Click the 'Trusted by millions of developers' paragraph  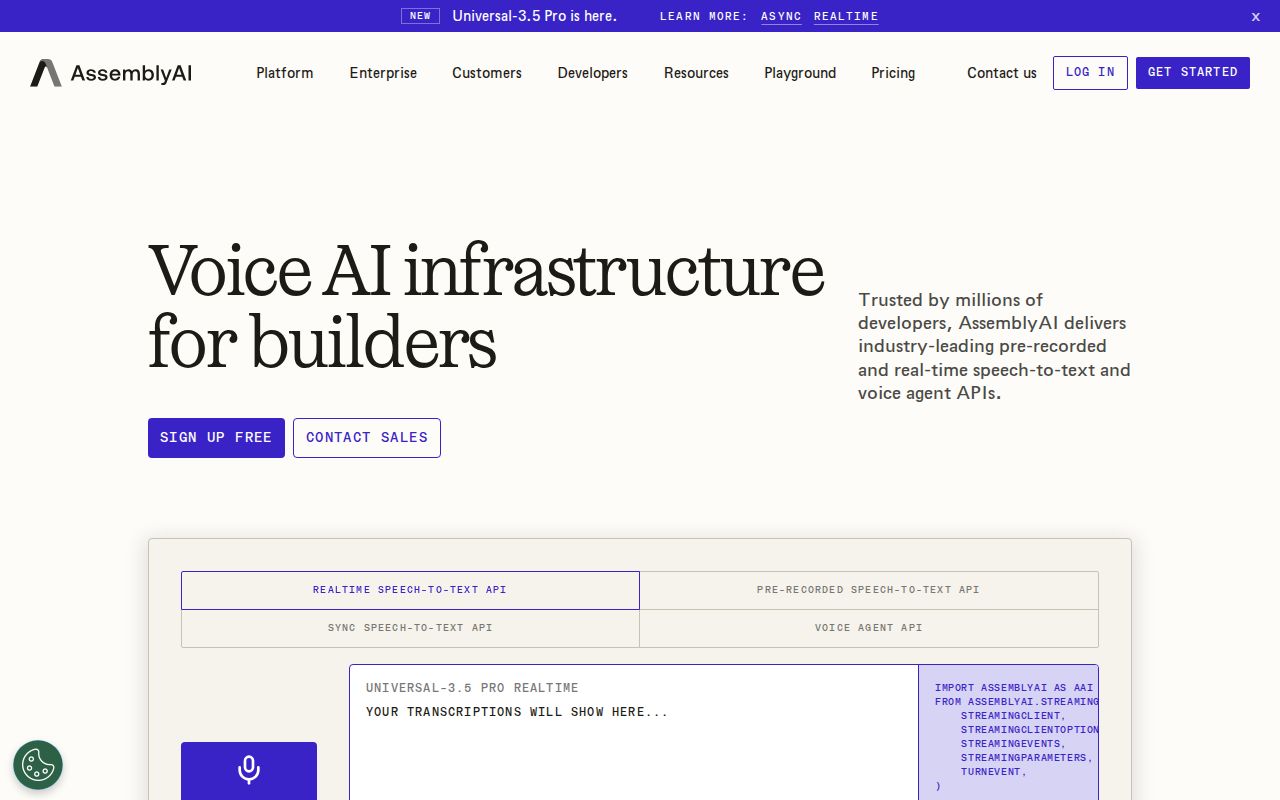(x=994, y=346)
